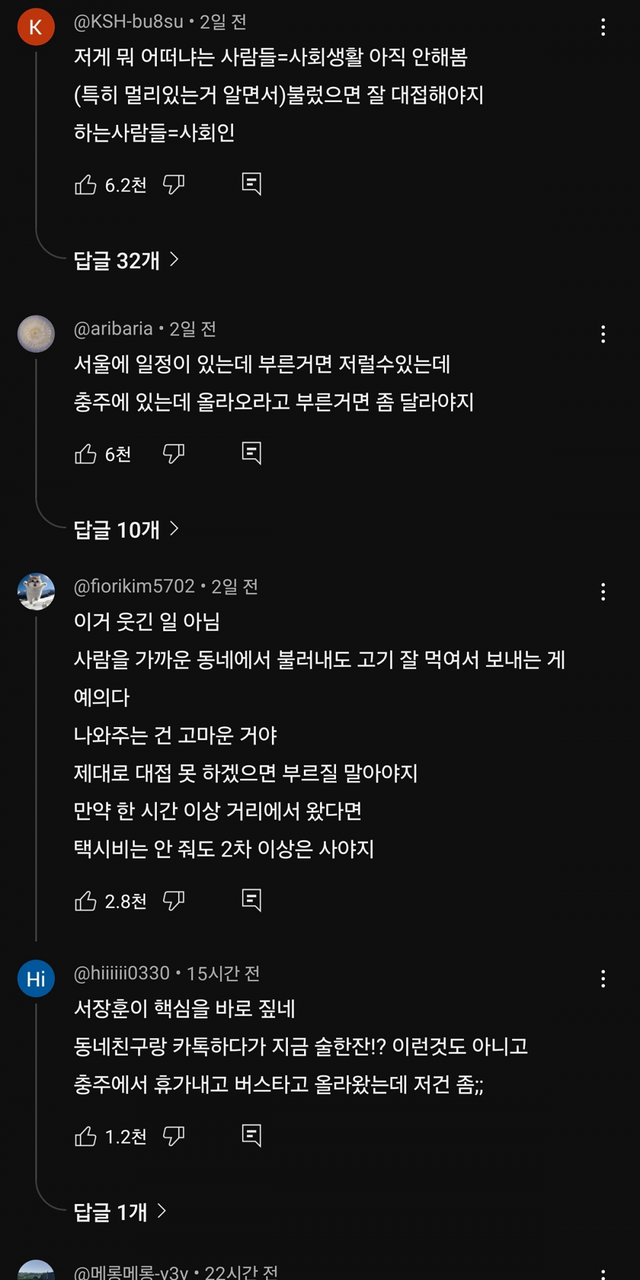This screenshot has width=640, height=1280.
Task: Open more options for @KSH-bu8su comment
Action: (x=603, y=28)
